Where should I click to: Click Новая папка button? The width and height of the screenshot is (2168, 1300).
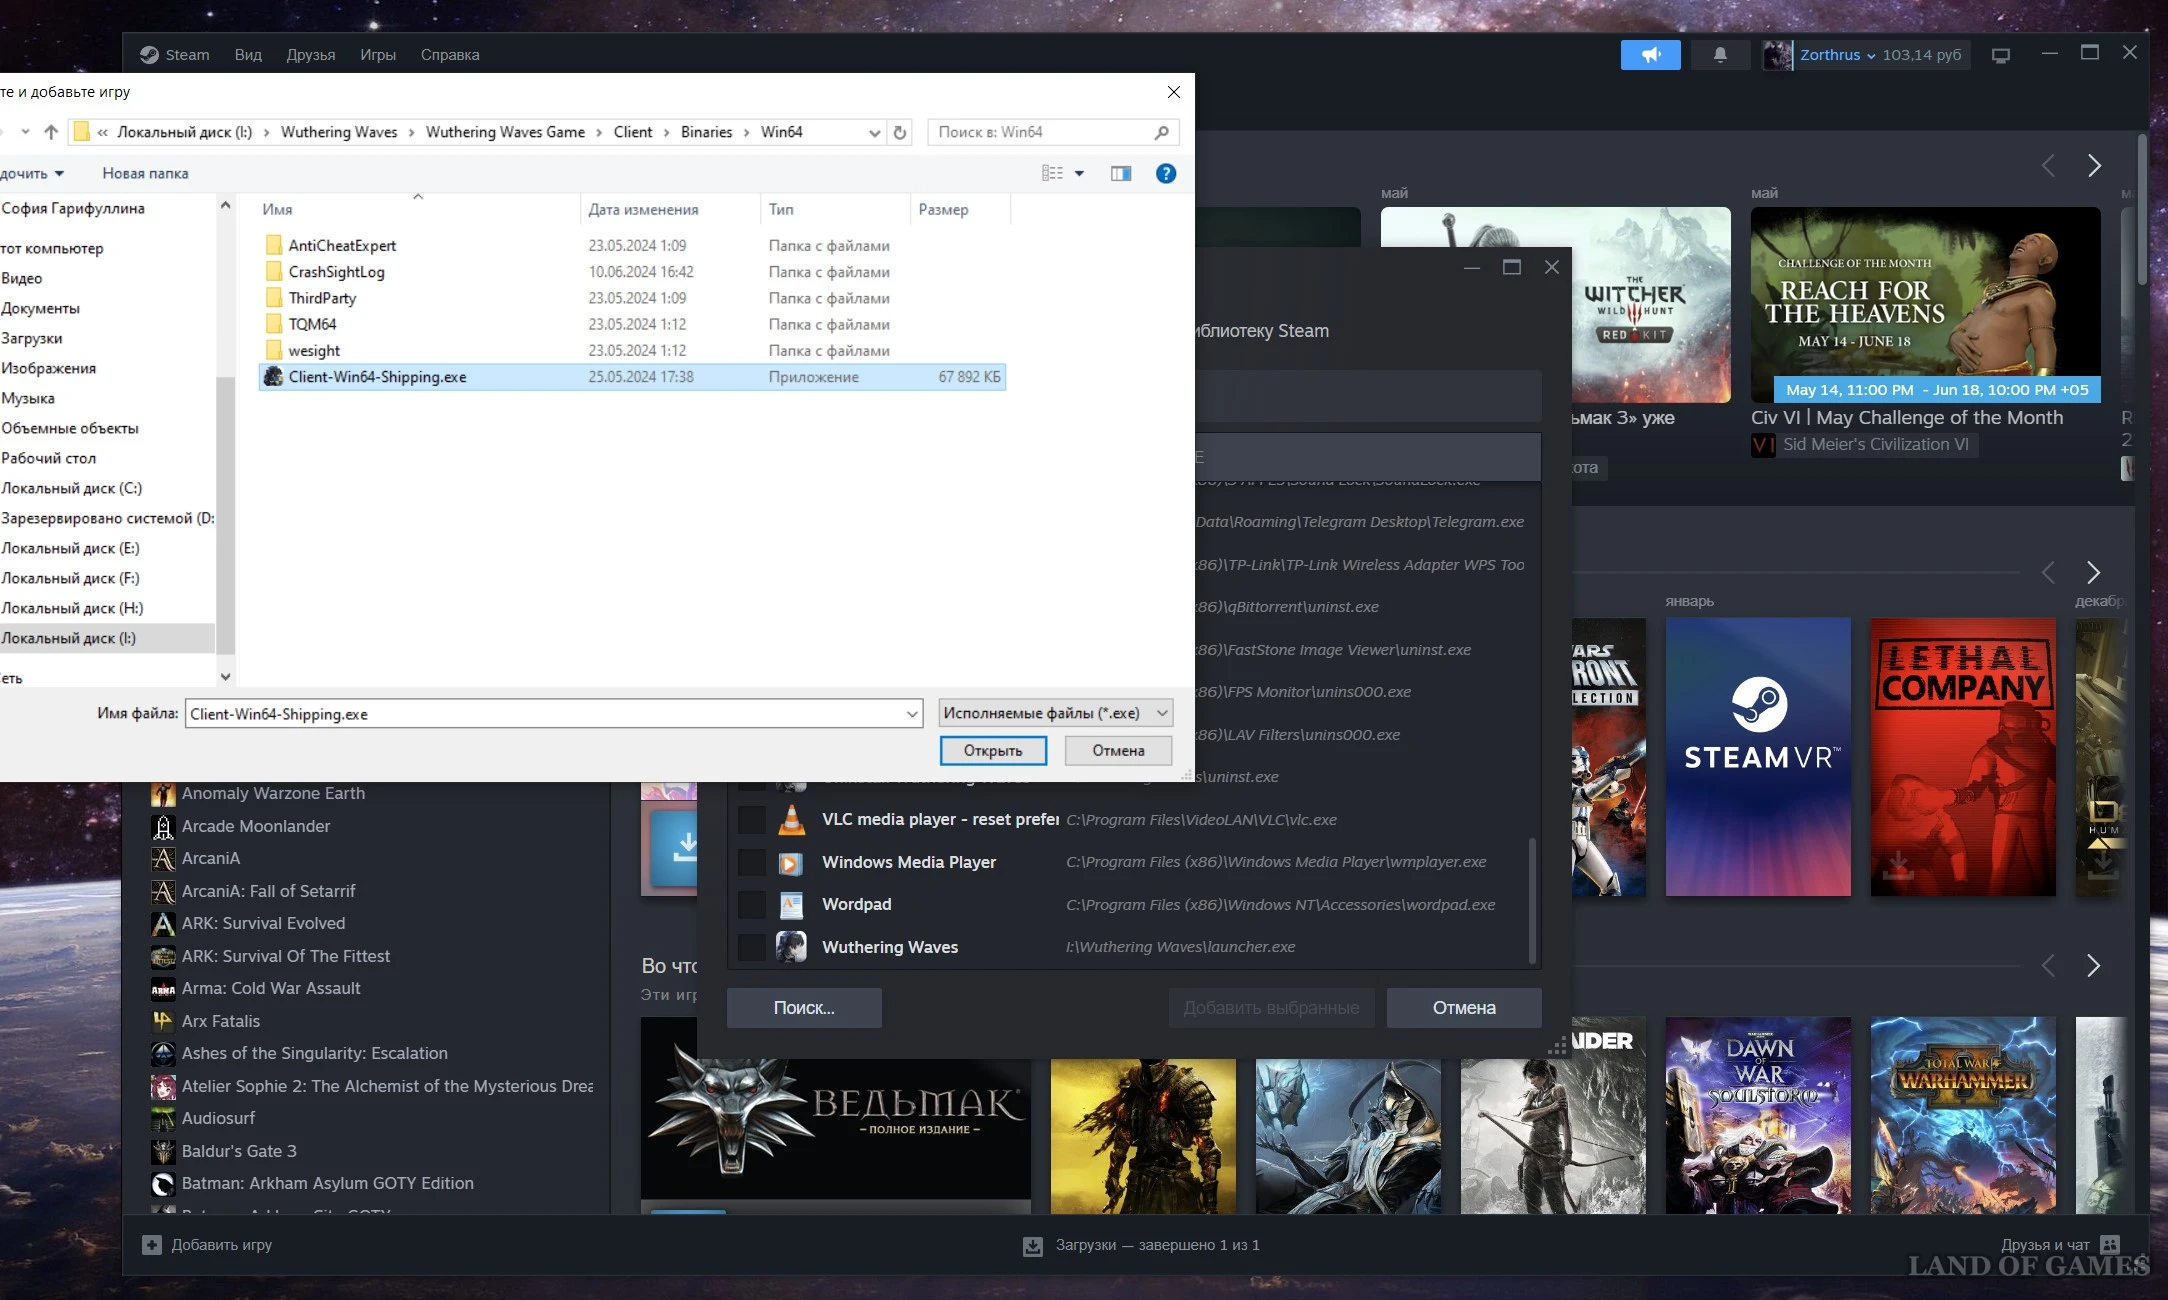point(145,174)
